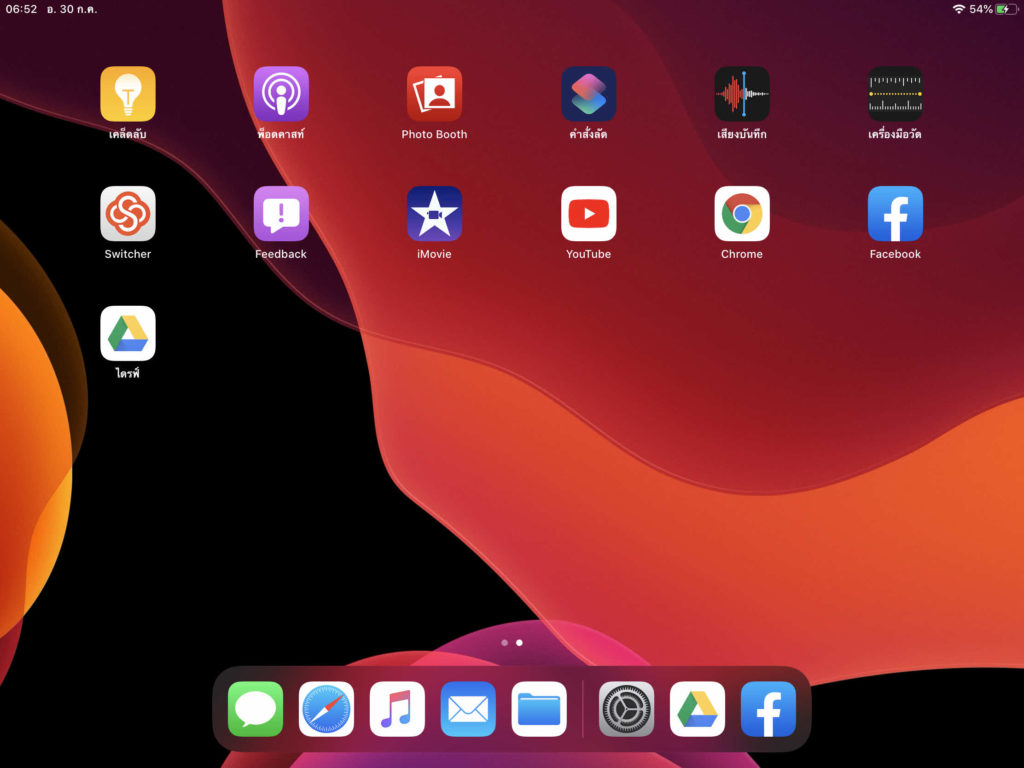Screen dimensions: 1024x768
Task: Open Messages from the dock
Action: click(255, 709)
